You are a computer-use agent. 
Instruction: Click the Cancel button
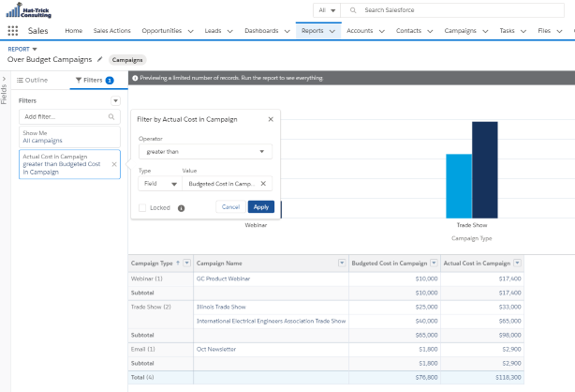pos(231,207)
